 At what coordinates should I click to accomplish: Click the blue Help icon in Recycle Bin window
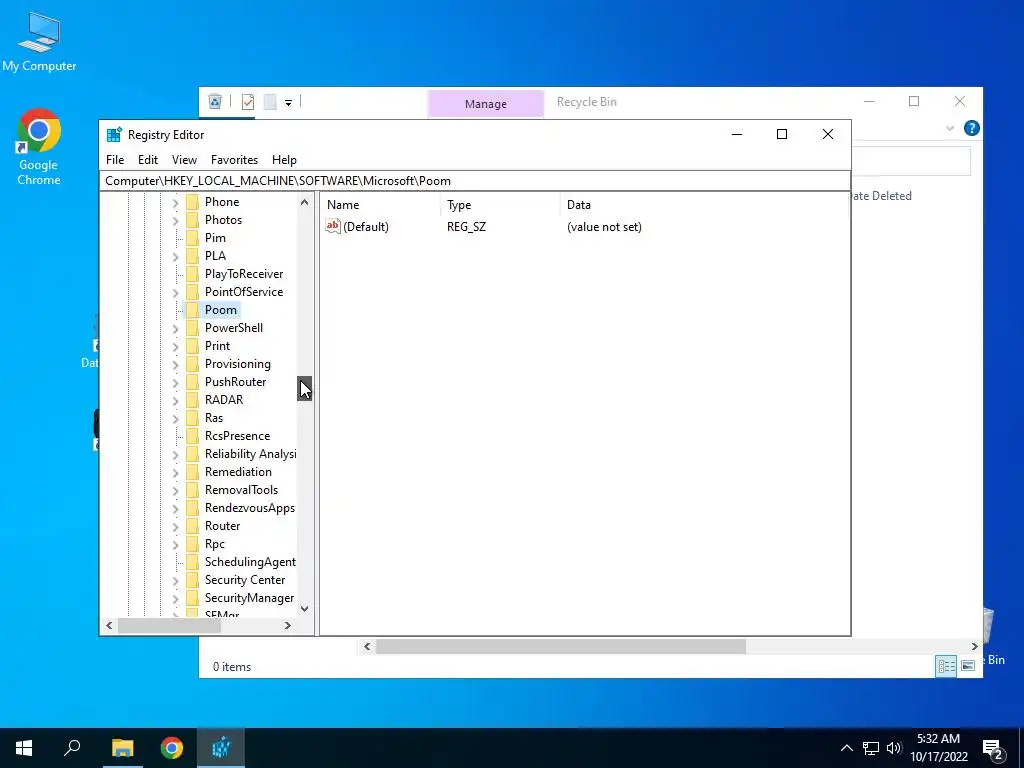[971, 128]
